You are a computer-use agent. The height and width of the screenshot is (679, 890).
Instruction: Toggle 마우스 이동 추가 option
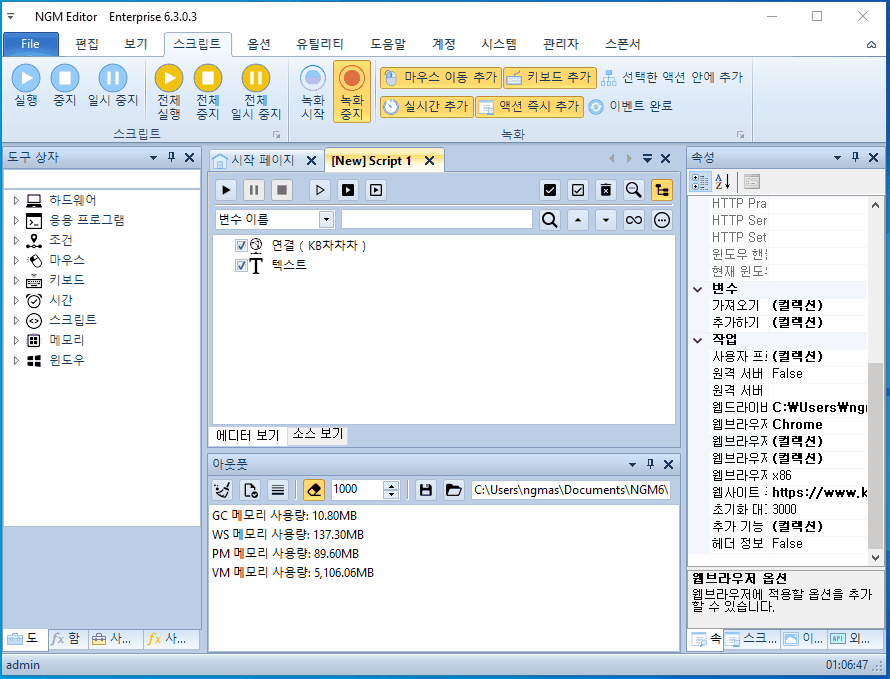[440, 77]
